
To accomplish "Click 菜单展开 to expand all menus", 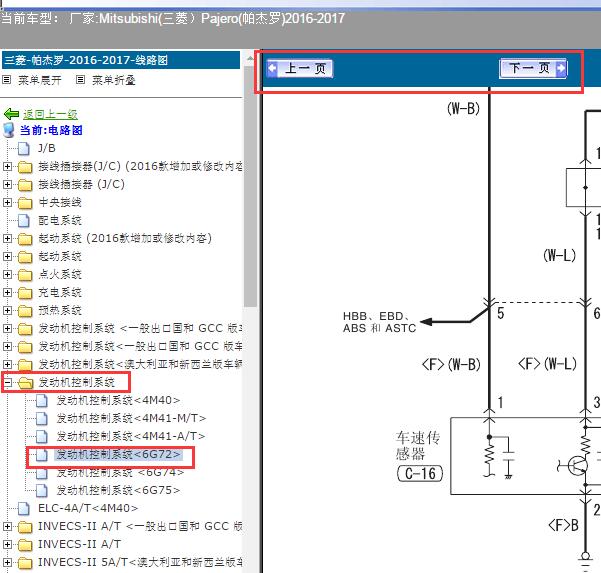I will tap(40, 80).
